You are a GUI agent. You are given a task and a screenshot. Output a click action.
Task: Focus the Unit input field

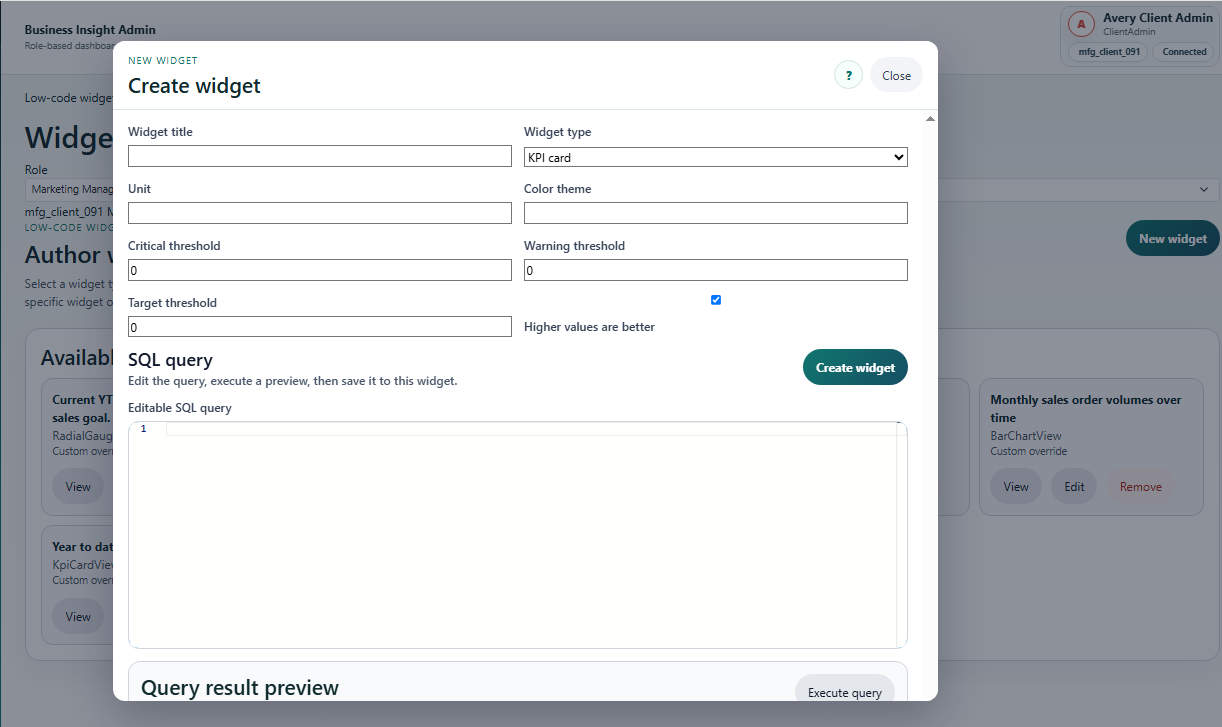[x=320, y=213]
